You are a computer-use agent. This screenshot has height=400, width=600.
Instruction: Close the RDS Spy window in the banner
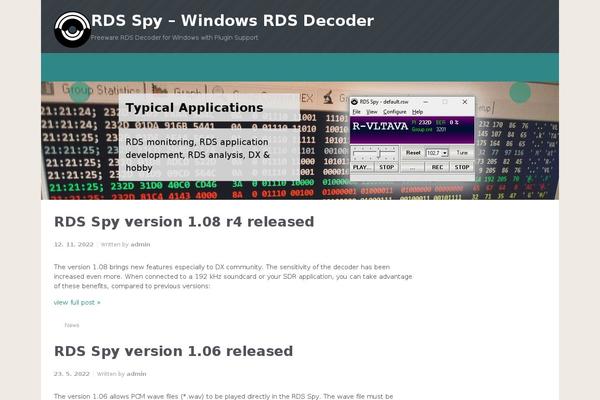point(465,102)
